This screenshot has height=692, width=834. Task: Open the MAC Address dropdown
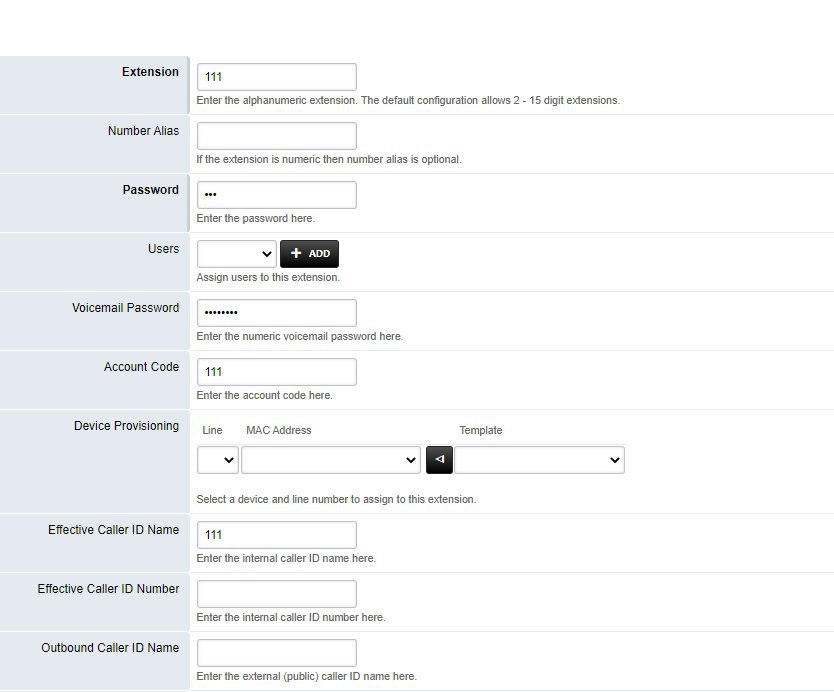331,460
